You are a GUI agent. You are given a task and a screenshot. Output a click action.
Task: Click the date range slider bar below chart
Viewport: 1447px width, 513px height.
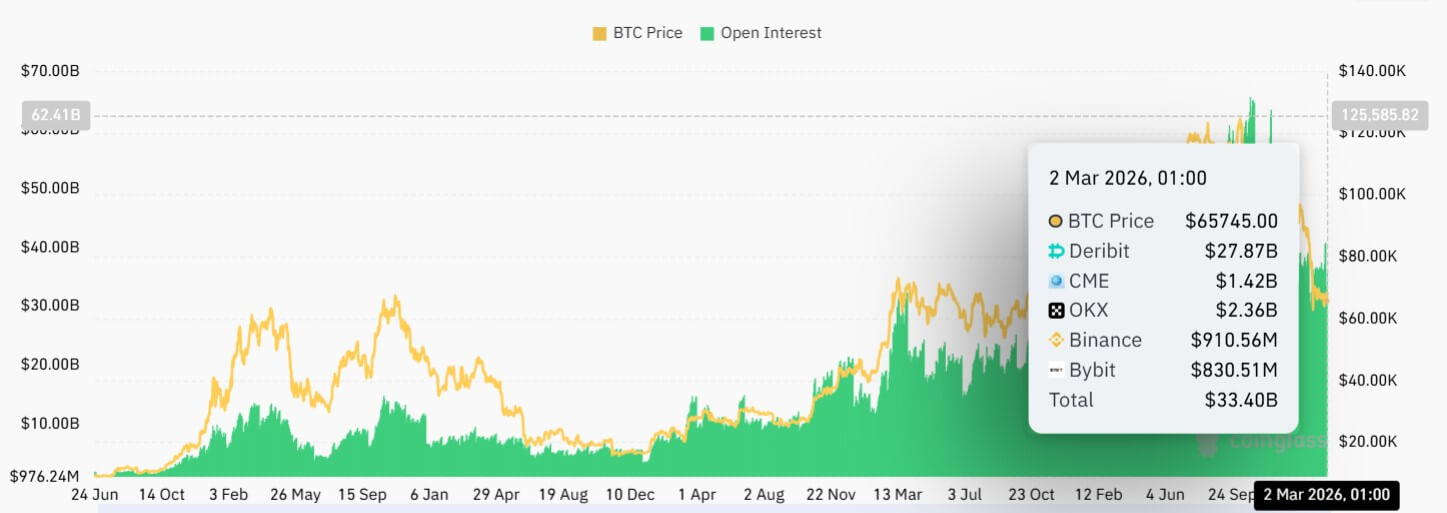point(700,508)
